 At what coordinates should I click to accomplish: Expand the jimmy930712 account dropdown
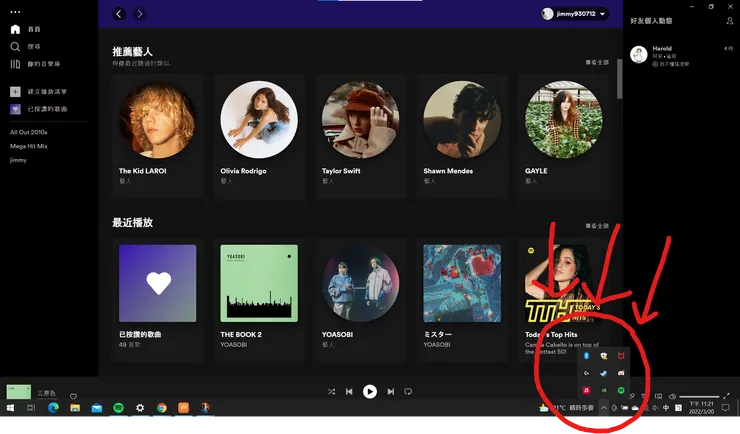coord(574,14)
